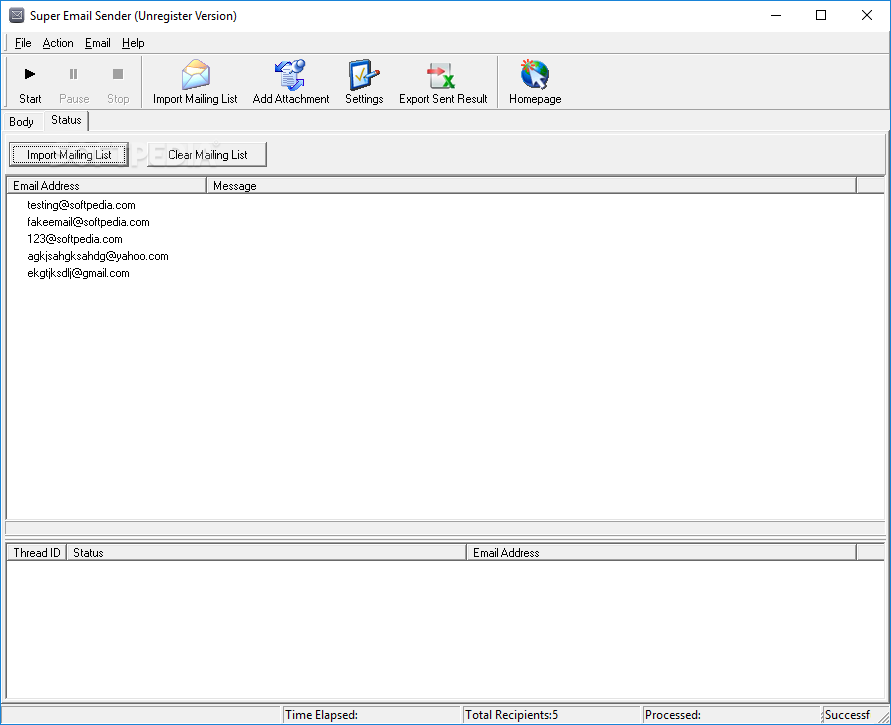Click the Time Elapsed status bar field

371,715
